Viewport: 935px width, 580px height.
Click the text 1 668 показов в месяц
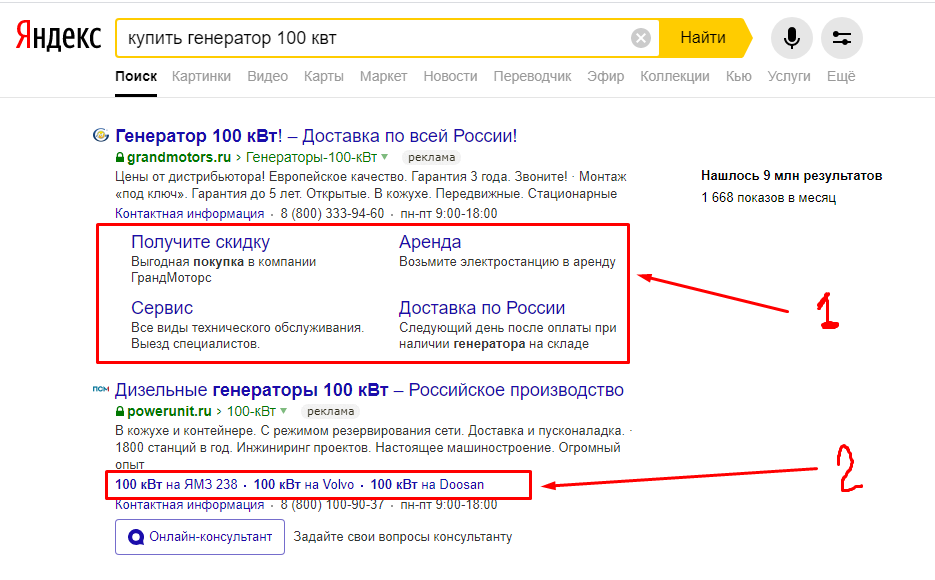pyautogui.click(x=769, y=197)
